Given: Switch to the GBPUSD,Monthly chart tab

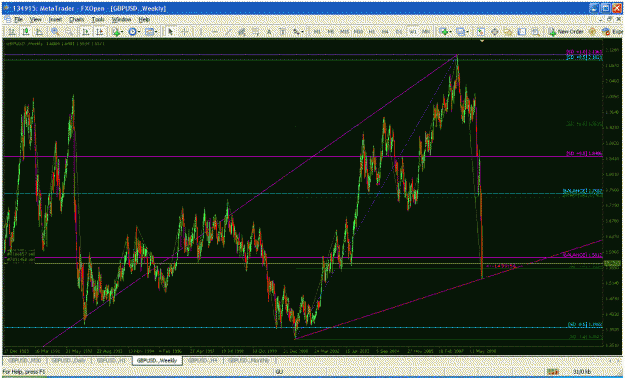Looking at the screenshot, I should (250, 360).
